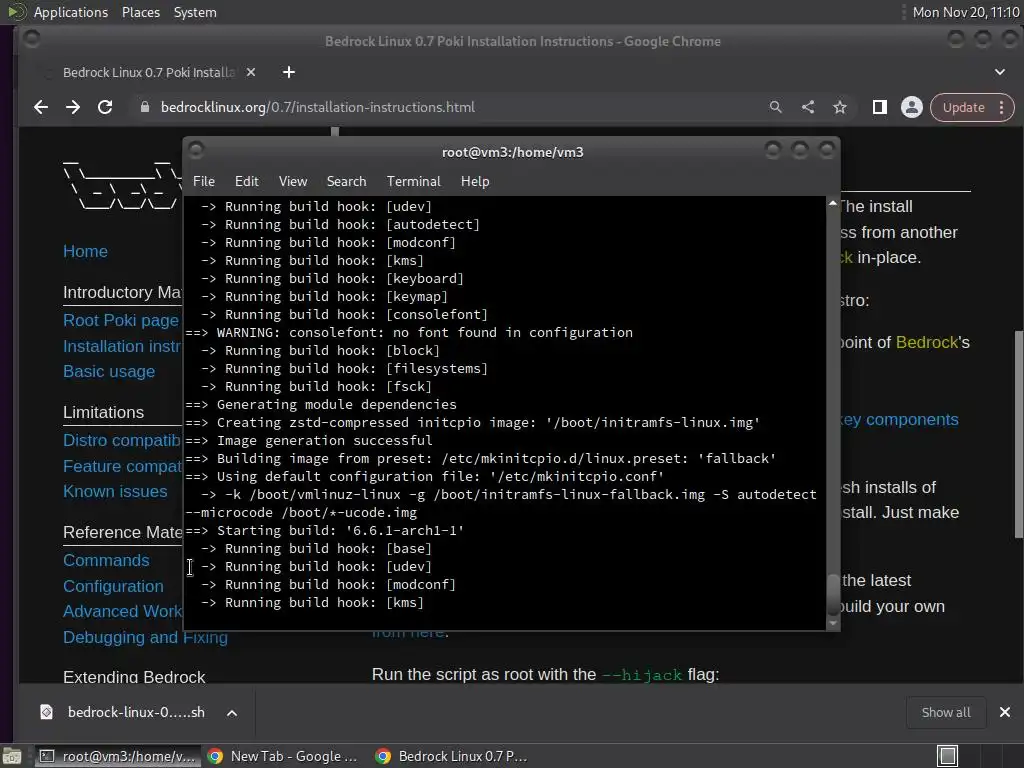Open key components link
The width and height of the screenshot is (1024, 768).
901,420
